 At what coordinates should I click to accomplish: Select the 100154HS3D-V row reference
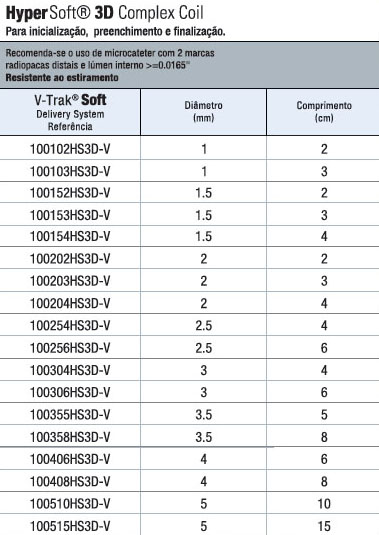click(70, 236)
